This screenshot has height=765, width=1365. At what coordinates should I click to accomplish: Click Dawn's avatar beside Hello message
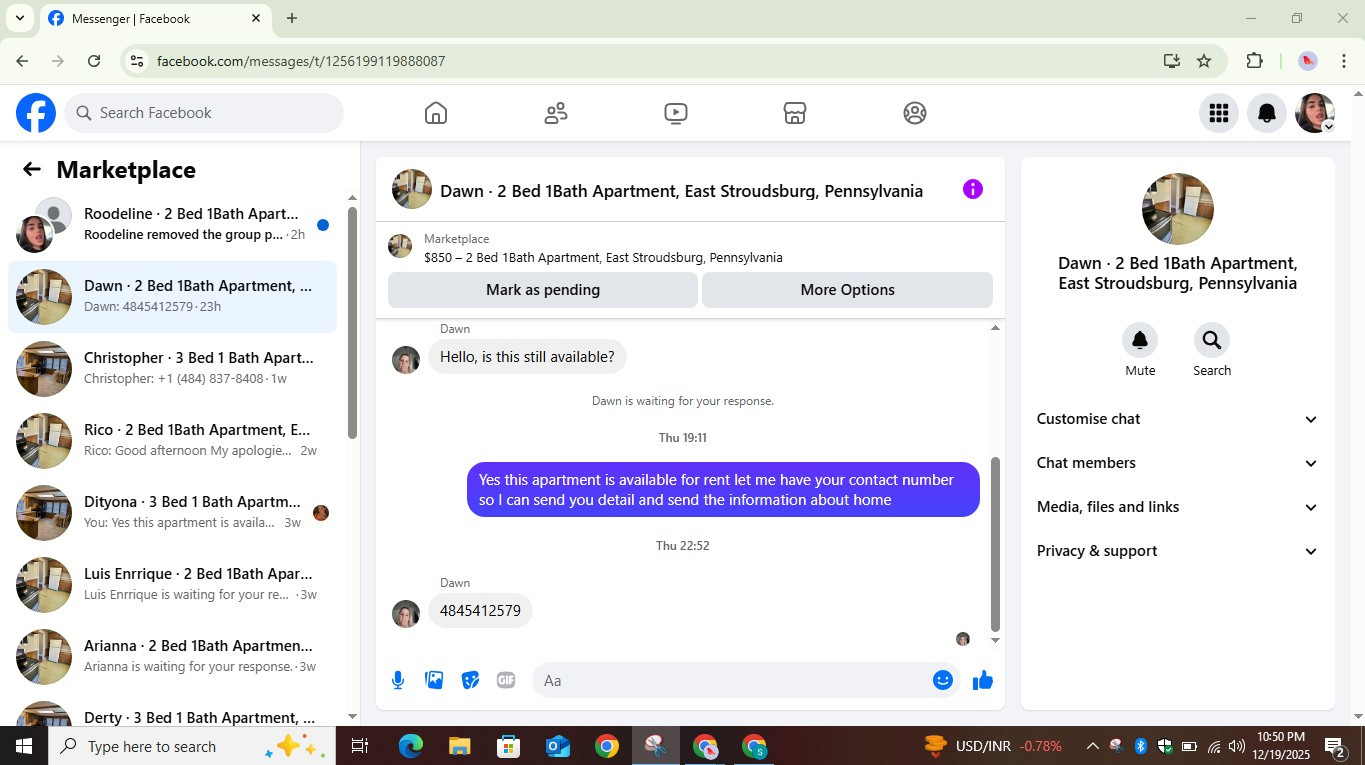(406, 360)
